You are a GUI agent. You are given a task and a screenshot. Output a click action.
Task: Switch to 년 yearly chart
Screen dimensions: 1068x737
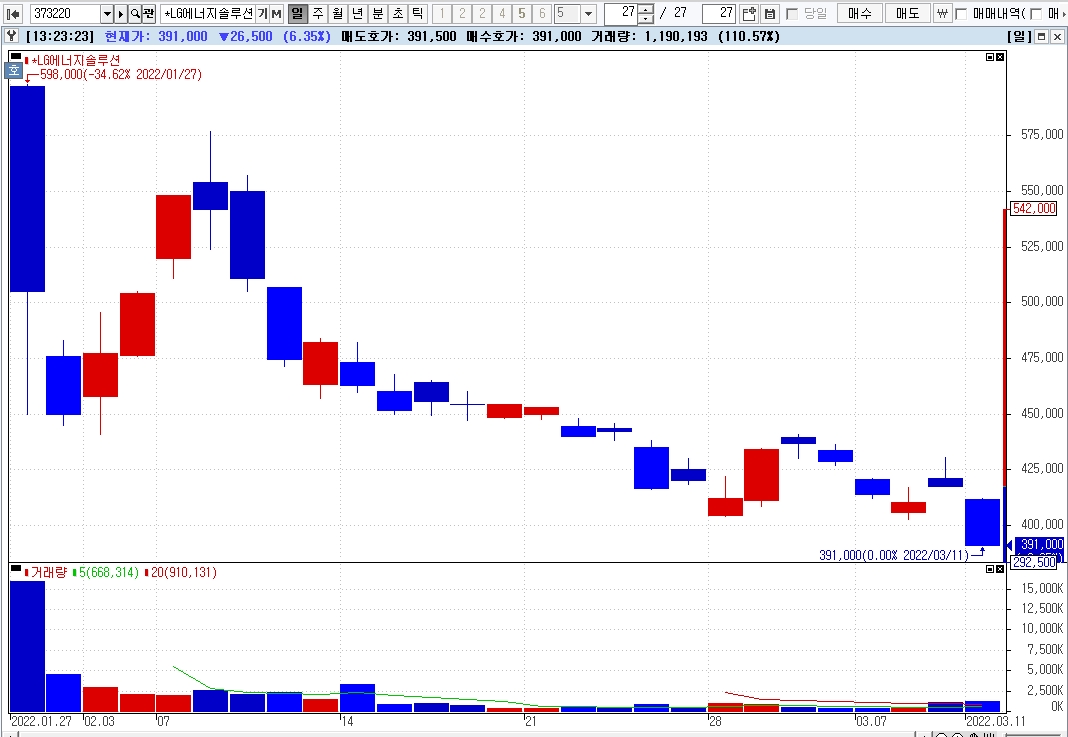tap(358, 13)
